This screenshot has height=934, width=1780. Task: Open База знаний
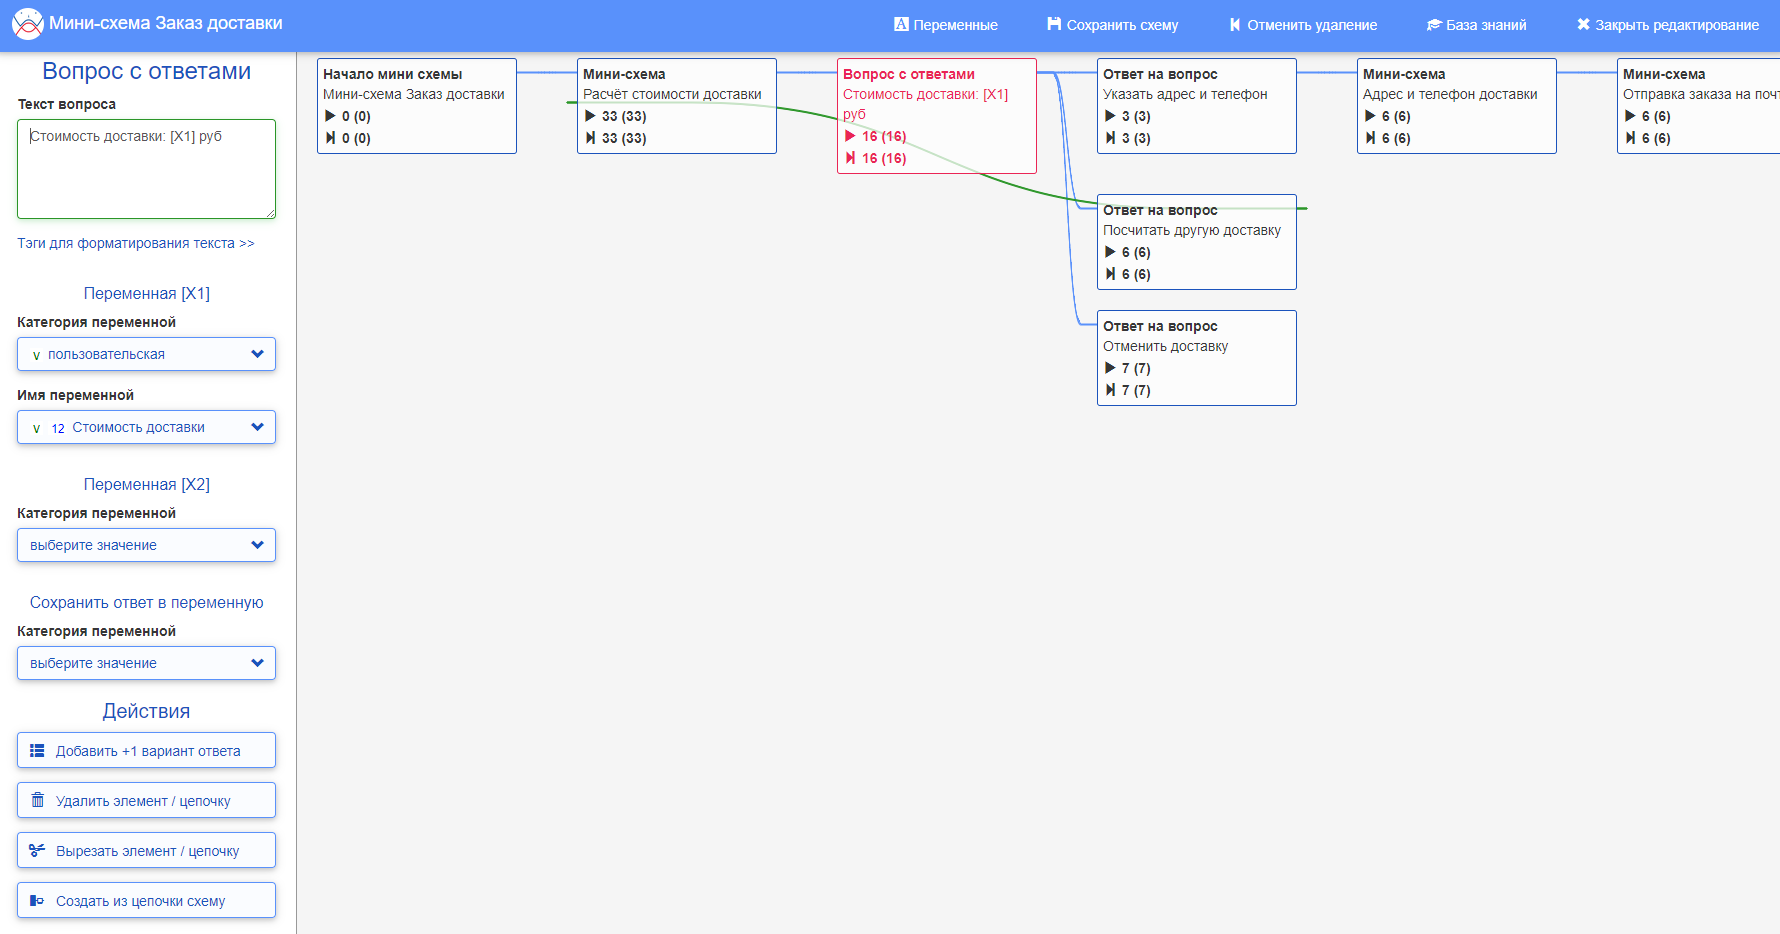pyautogui.click(x=1477, y=25)
